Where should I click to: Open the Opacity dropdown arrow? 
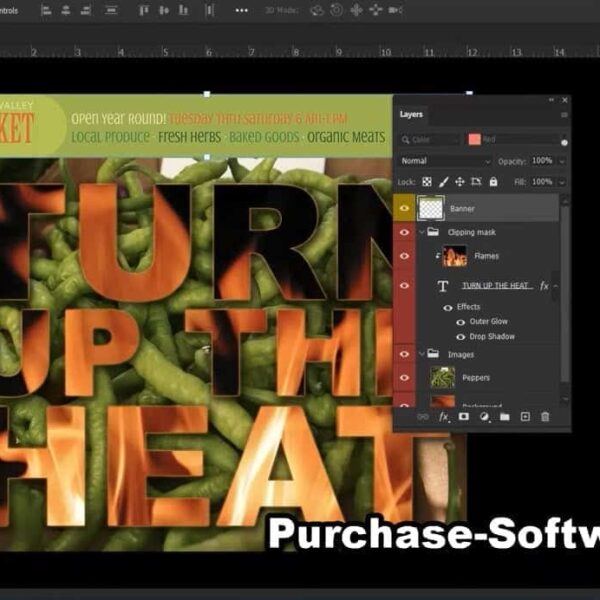[x=560, y=161]
